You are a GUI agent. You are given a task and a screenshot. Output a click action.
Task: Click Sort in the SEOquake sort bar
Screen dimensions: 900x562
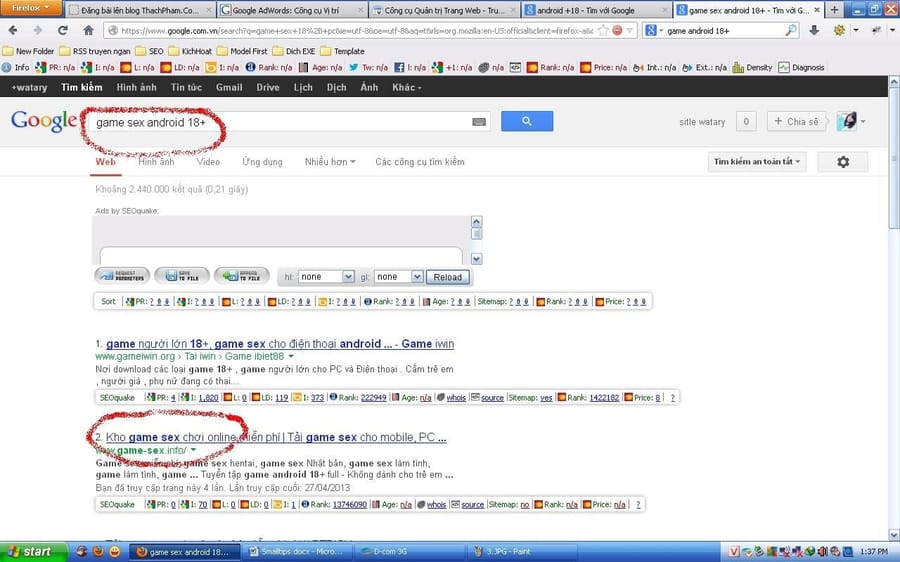coord(108,301)
